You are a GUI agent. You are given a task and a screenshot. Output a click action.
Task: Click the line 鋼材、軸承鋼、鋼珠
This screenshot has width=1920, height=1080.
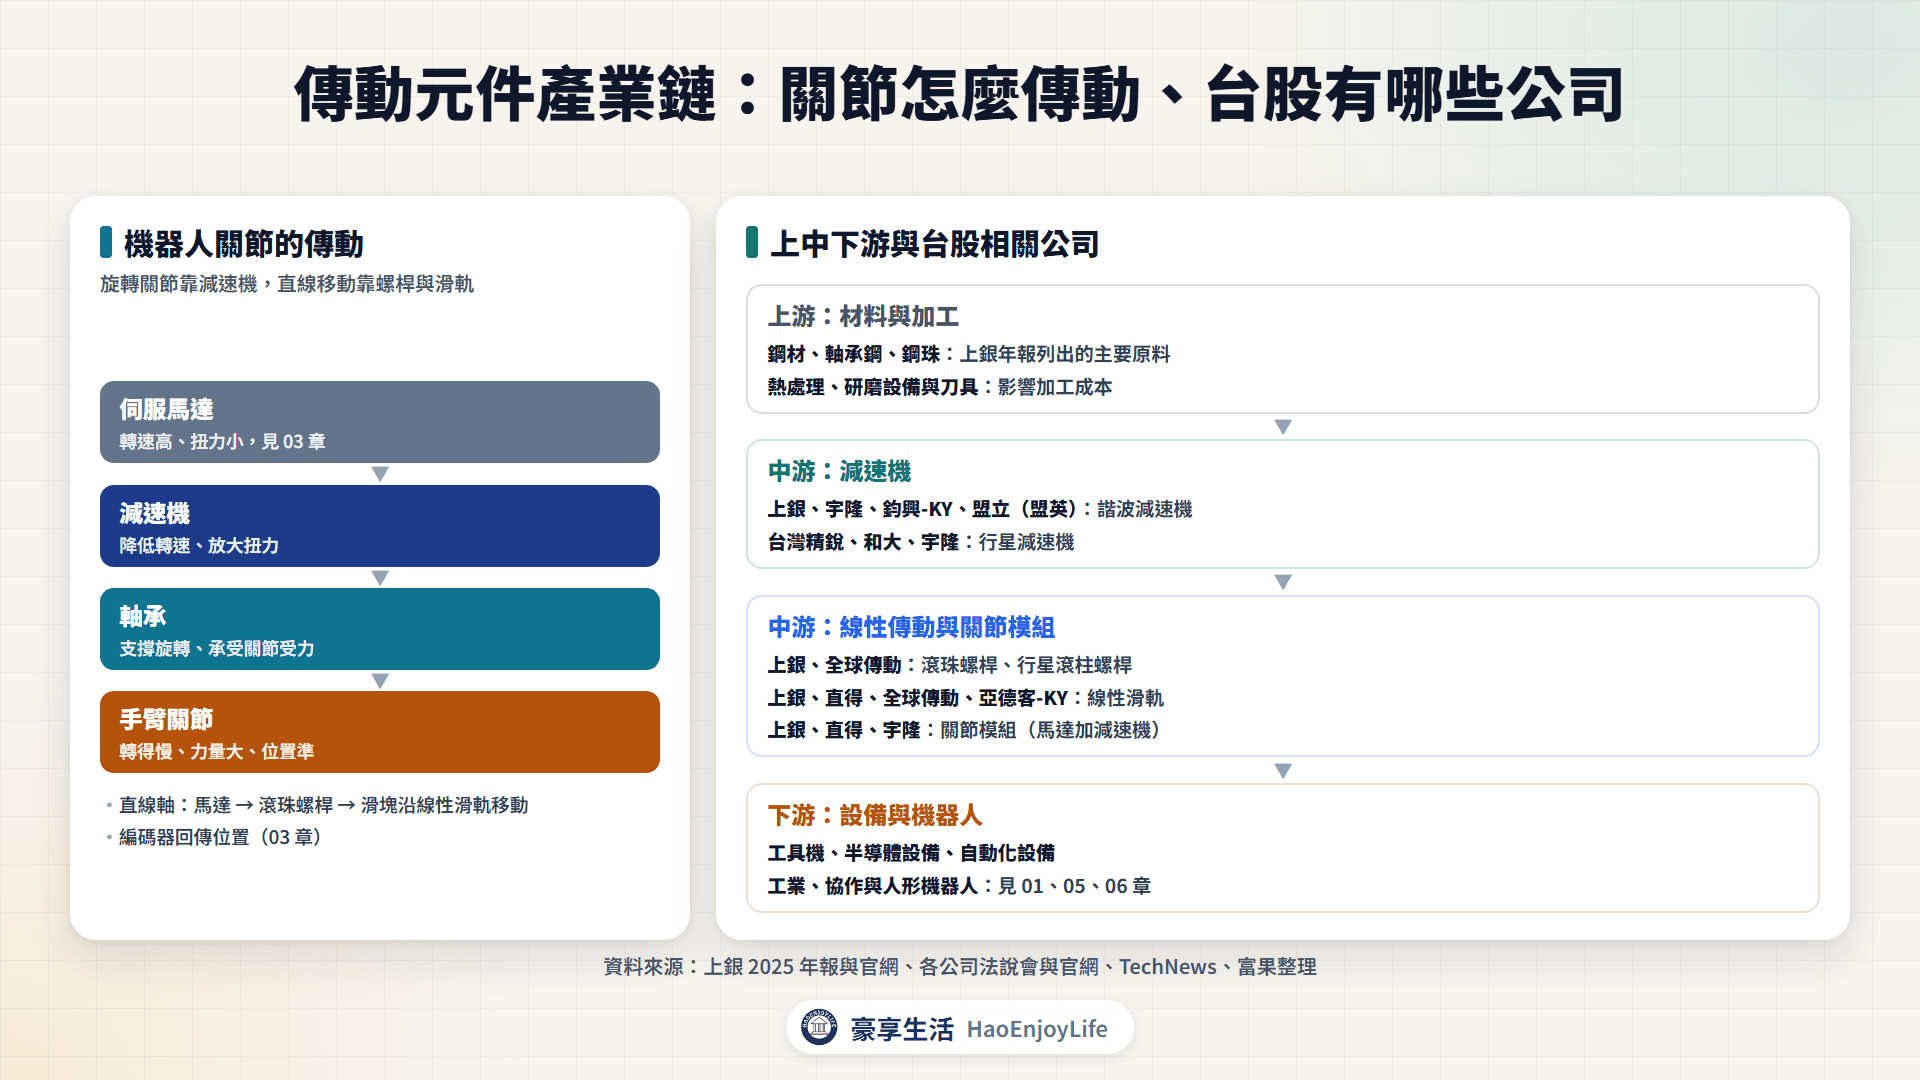968,354
